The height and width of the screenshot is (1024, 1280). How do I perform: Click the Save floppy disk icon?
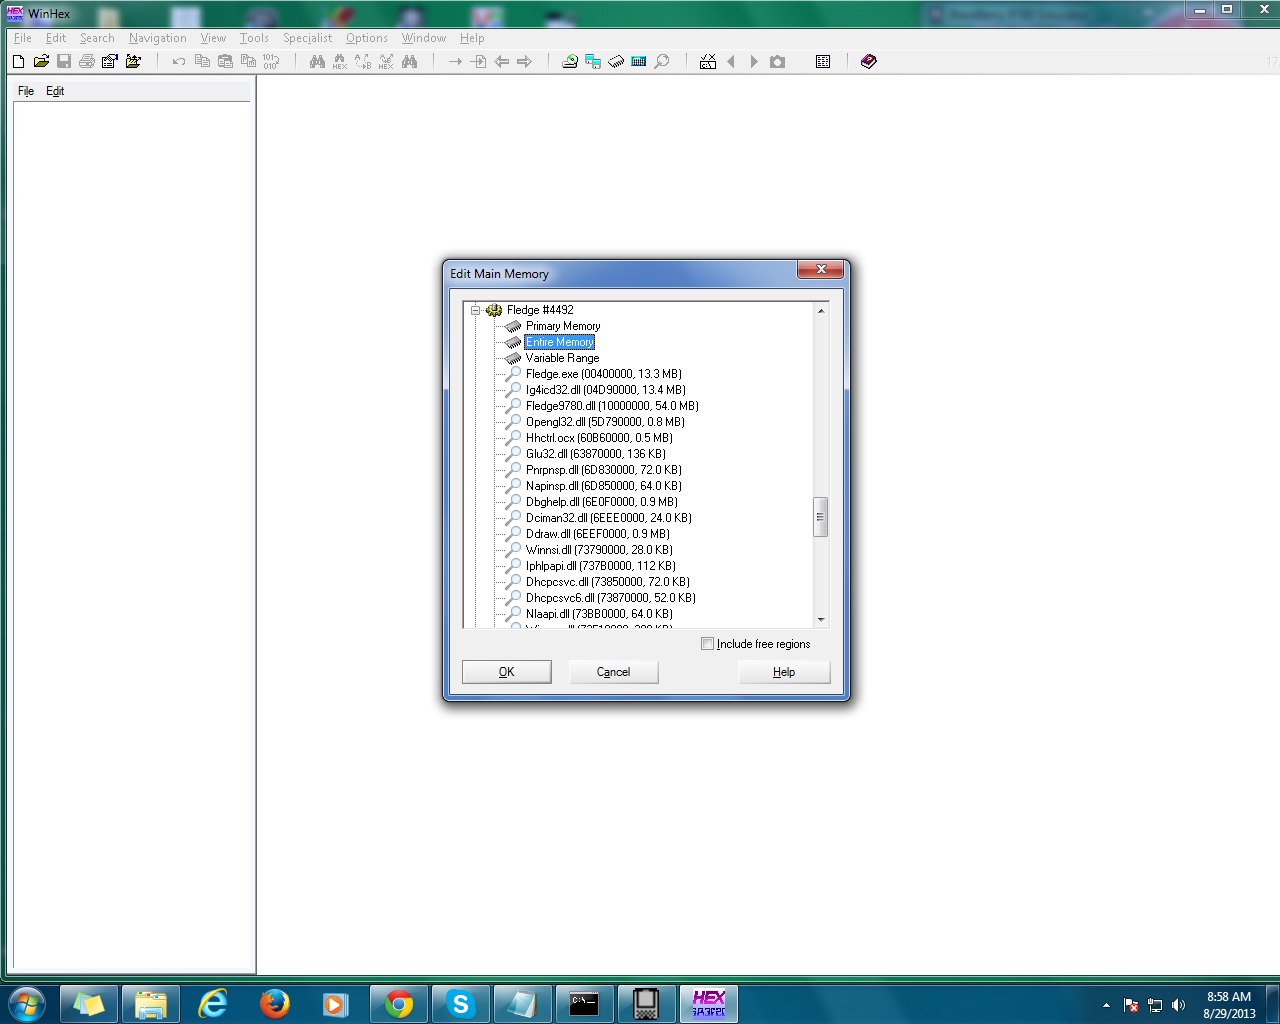[x=64, y=62]
